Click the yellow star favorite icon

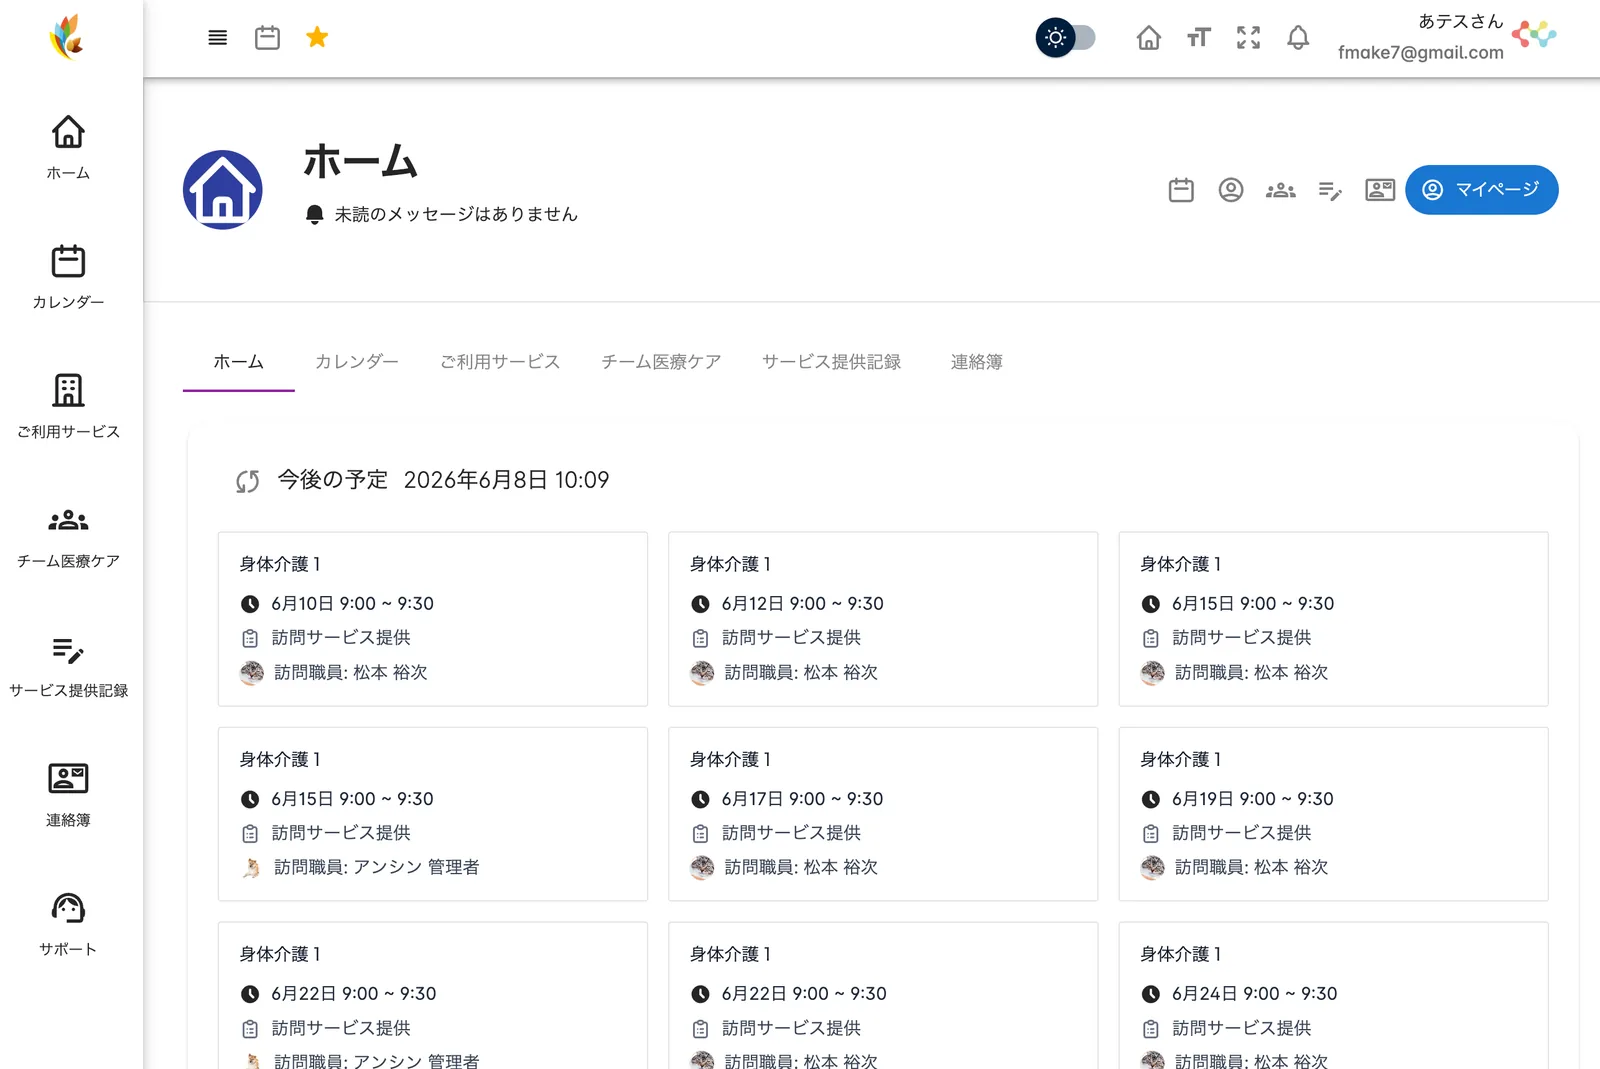pos(317,37)
